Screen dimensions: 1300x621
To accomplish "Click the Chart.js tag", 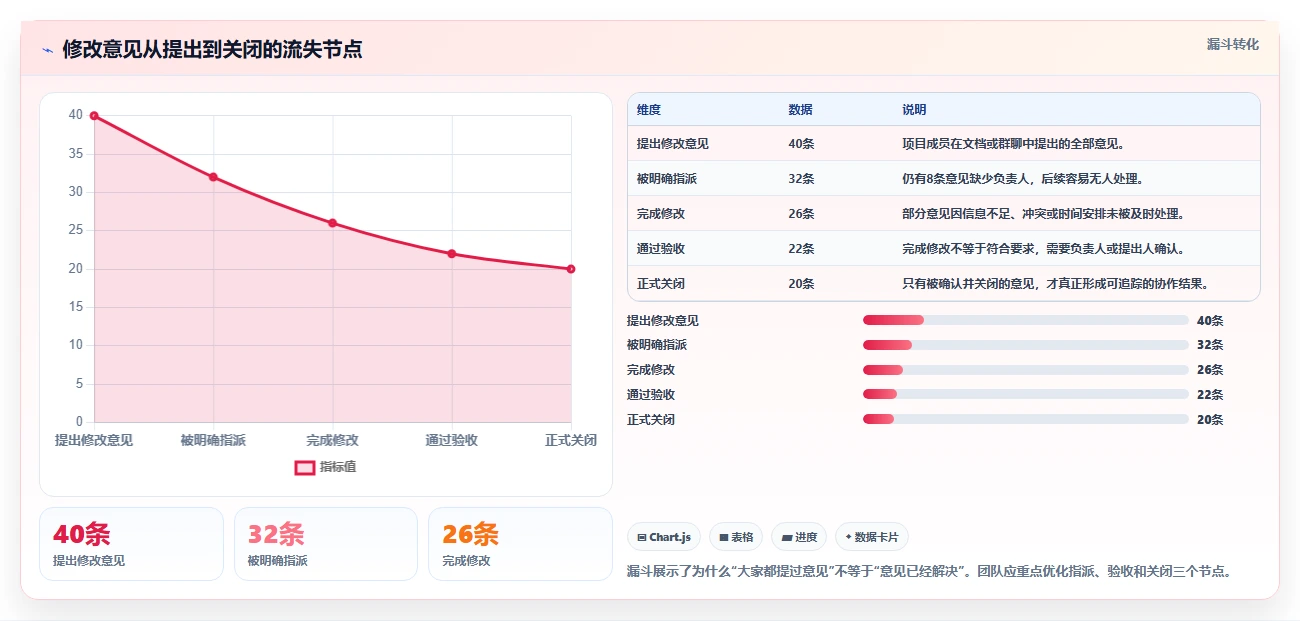I will [664, 537].
